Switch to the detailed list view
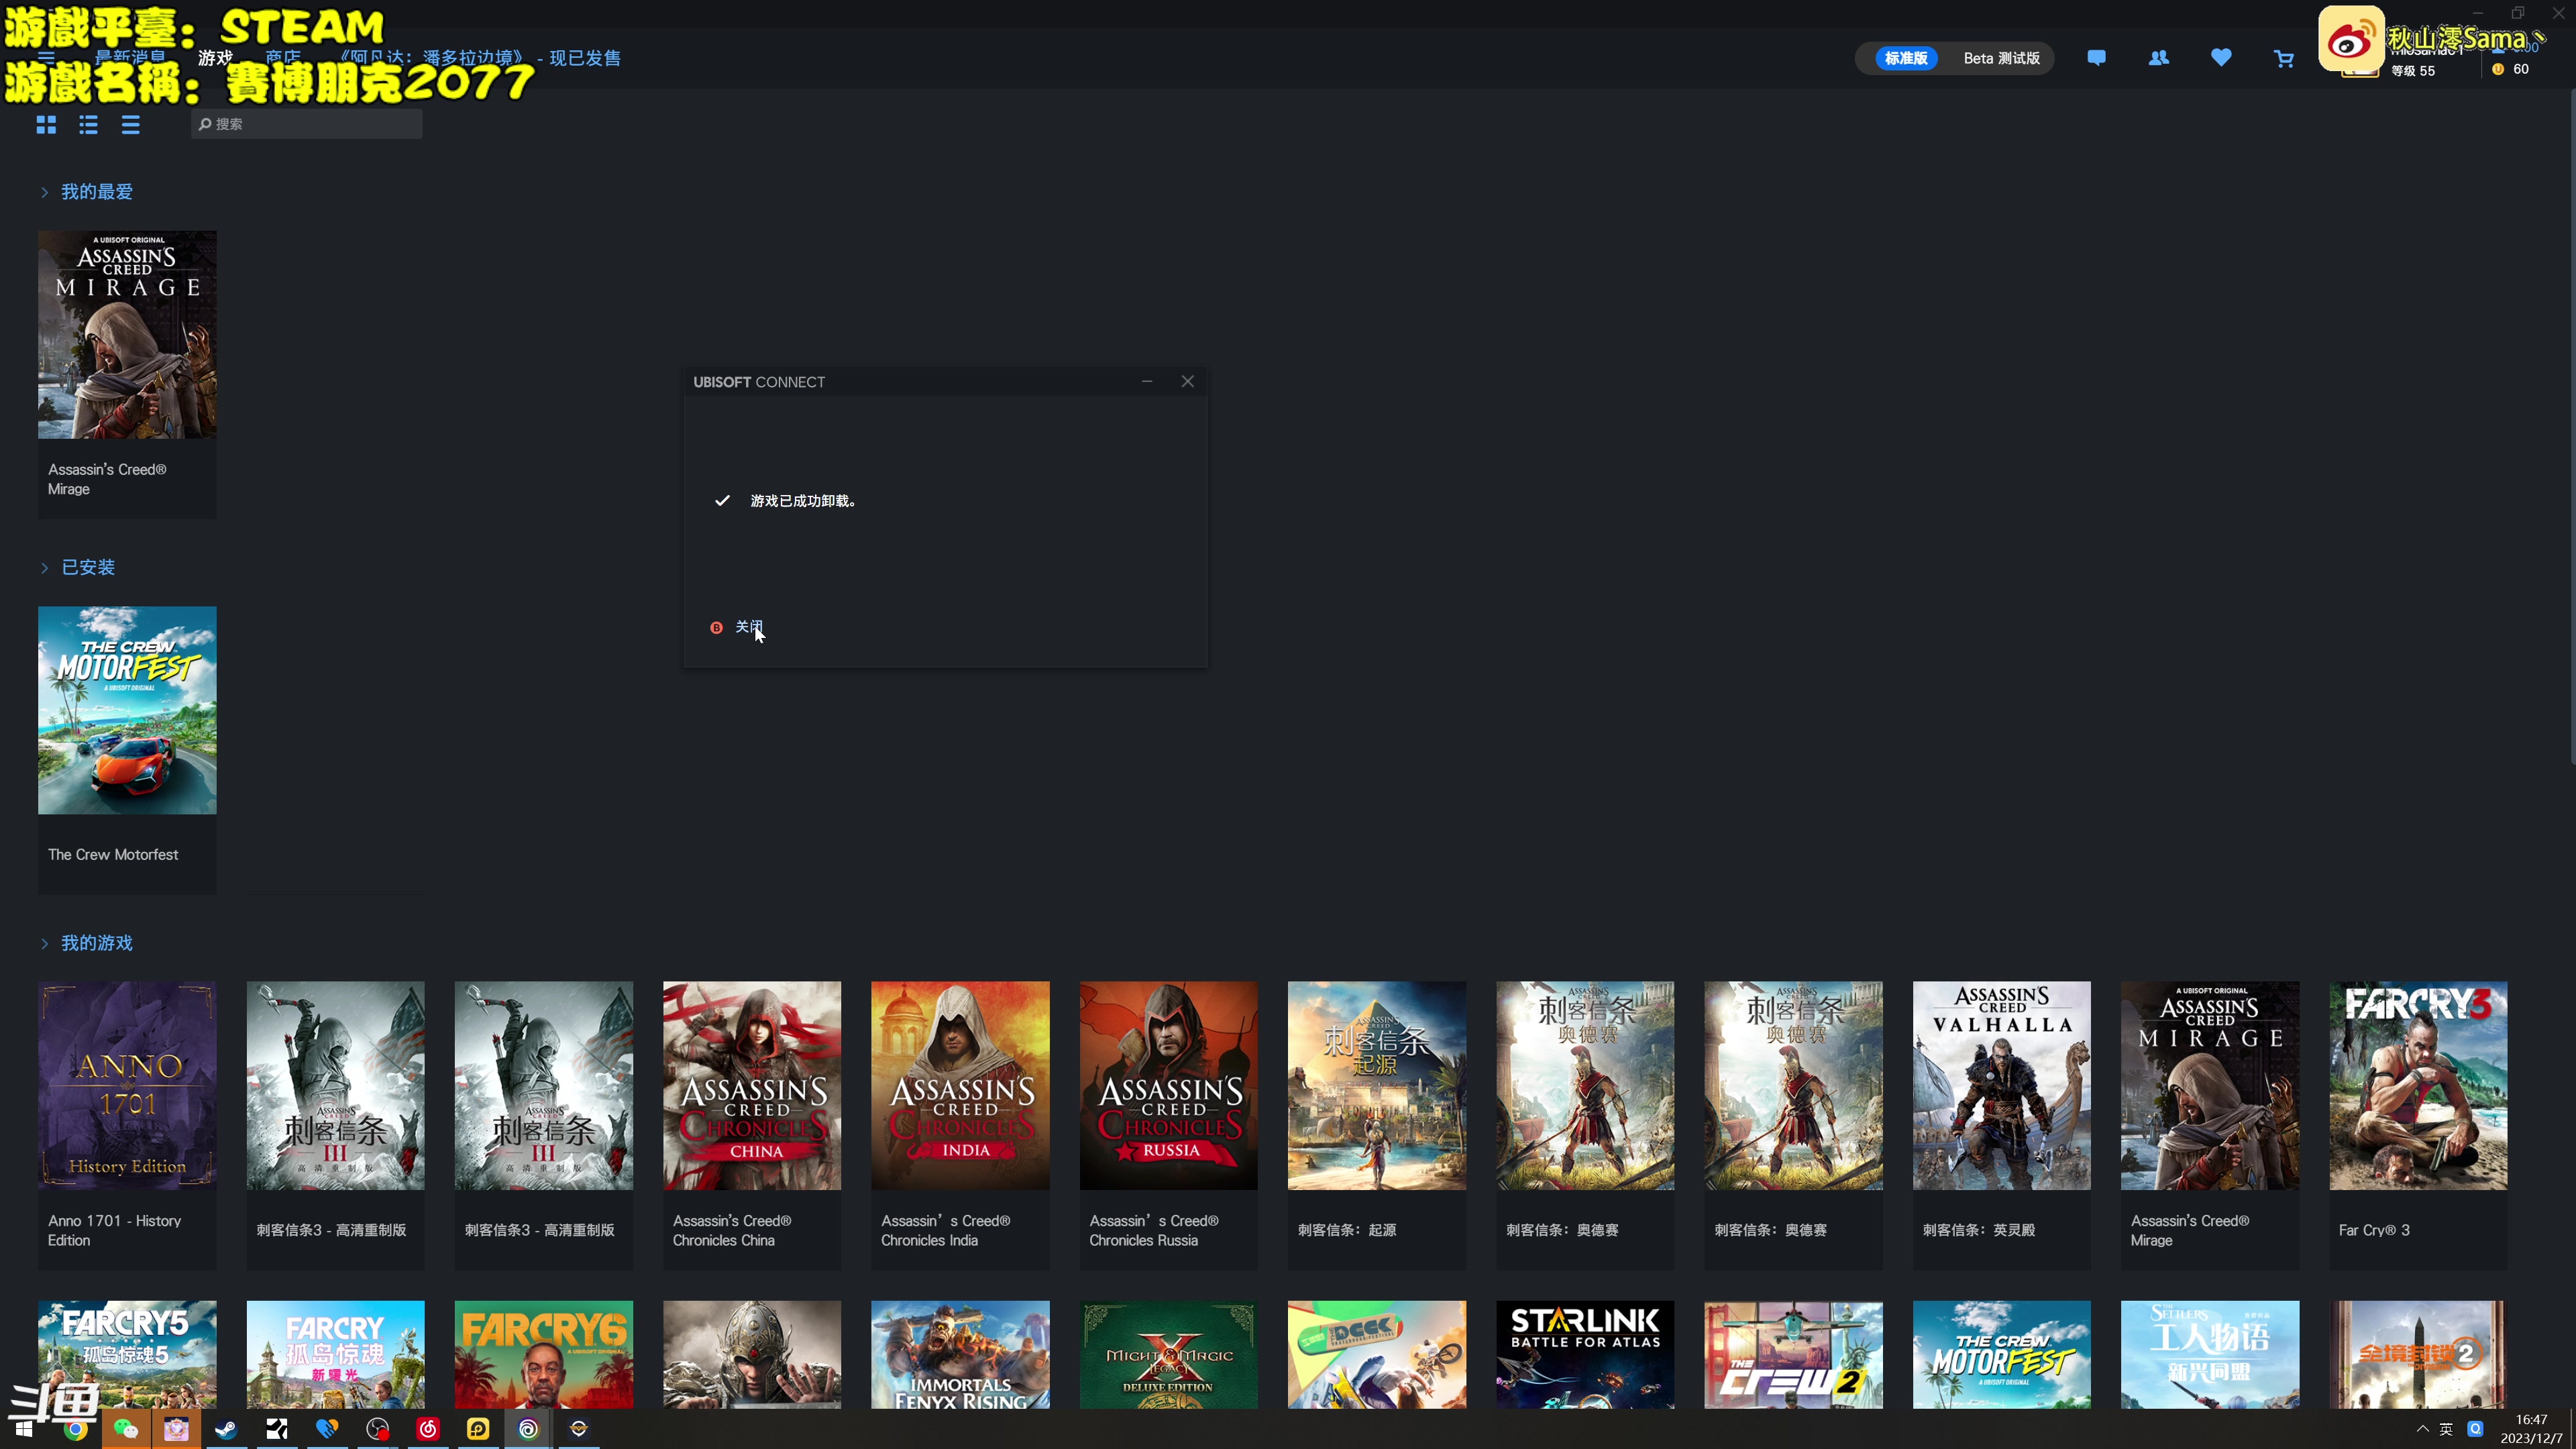Screen dimensions: 2576x1449 [x=88, y=125]
